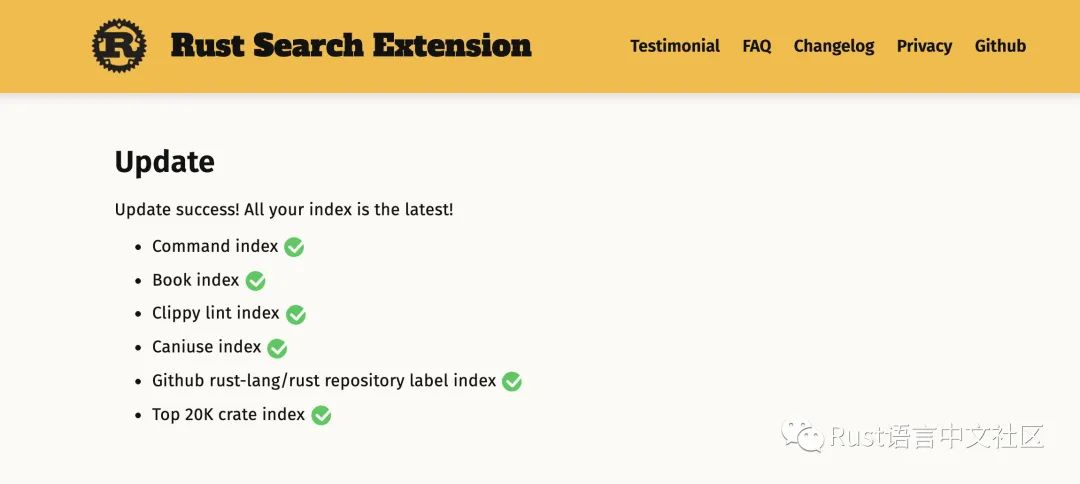
Task: Click the Rust Search Extension title
Action: pyautogui.click(x=351, y=46)
